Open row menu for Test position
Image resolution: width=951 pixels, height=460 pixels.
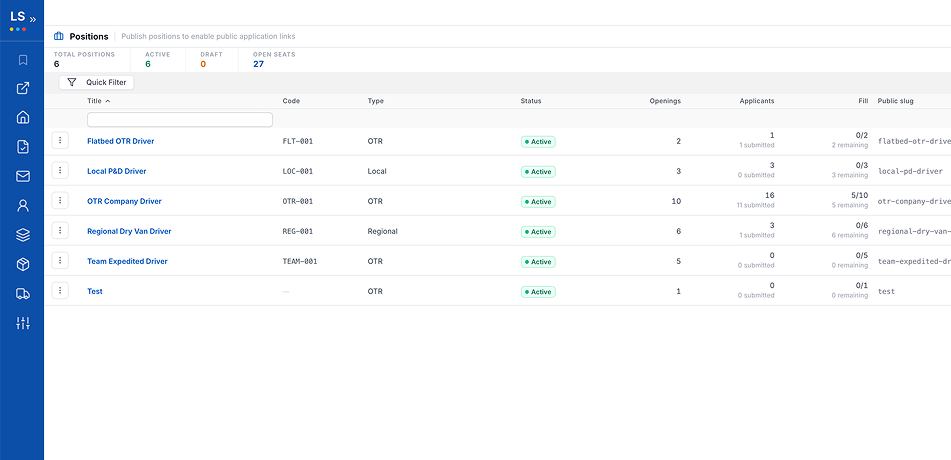60,291
